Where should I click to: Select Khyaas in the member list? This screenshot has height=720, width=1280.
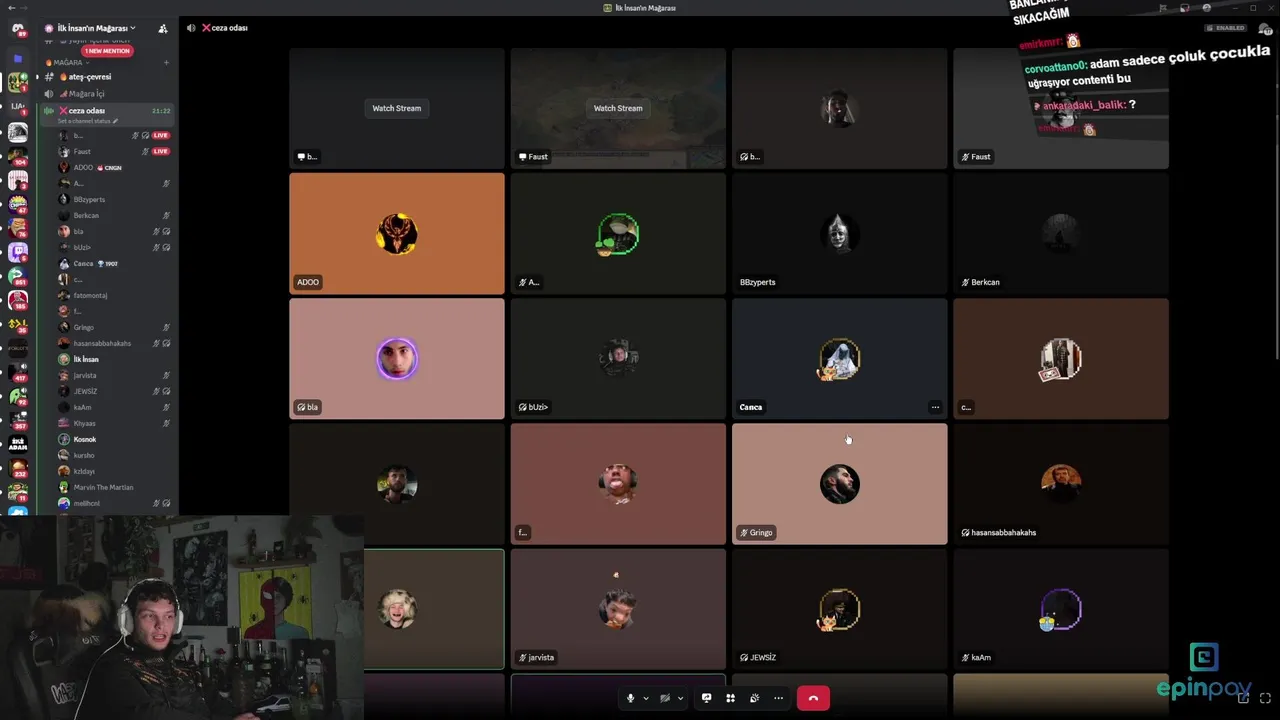(113, 423)
